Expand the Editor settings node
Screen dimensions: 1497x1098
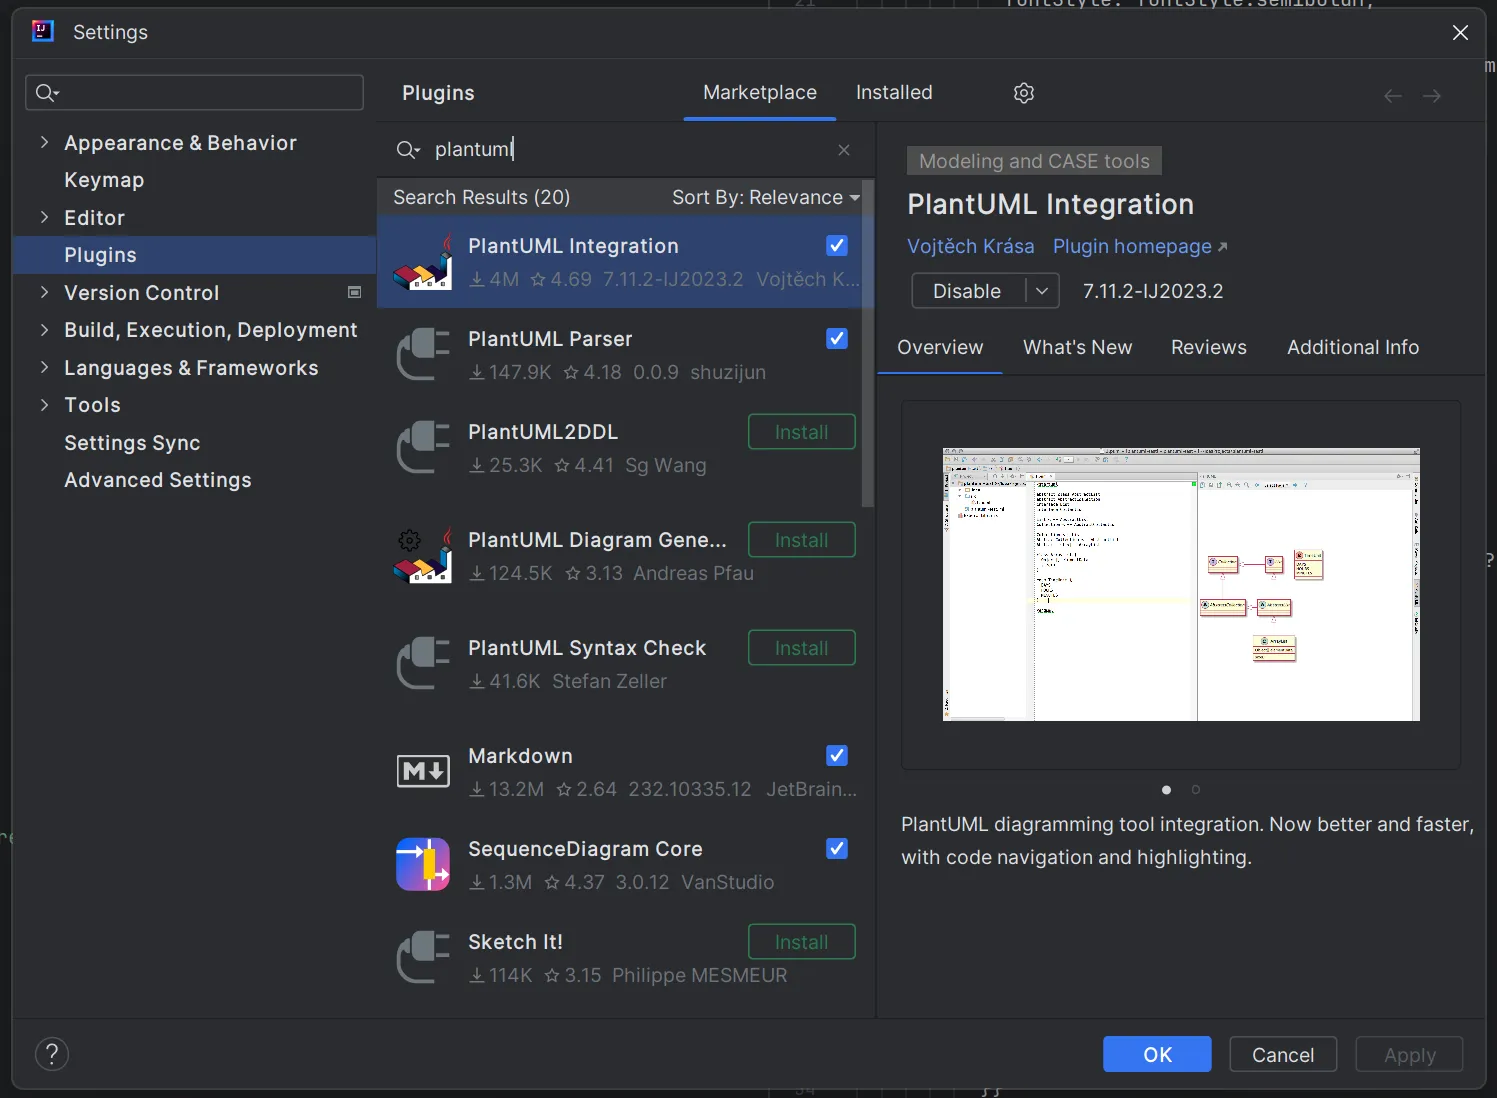(44, 217)
